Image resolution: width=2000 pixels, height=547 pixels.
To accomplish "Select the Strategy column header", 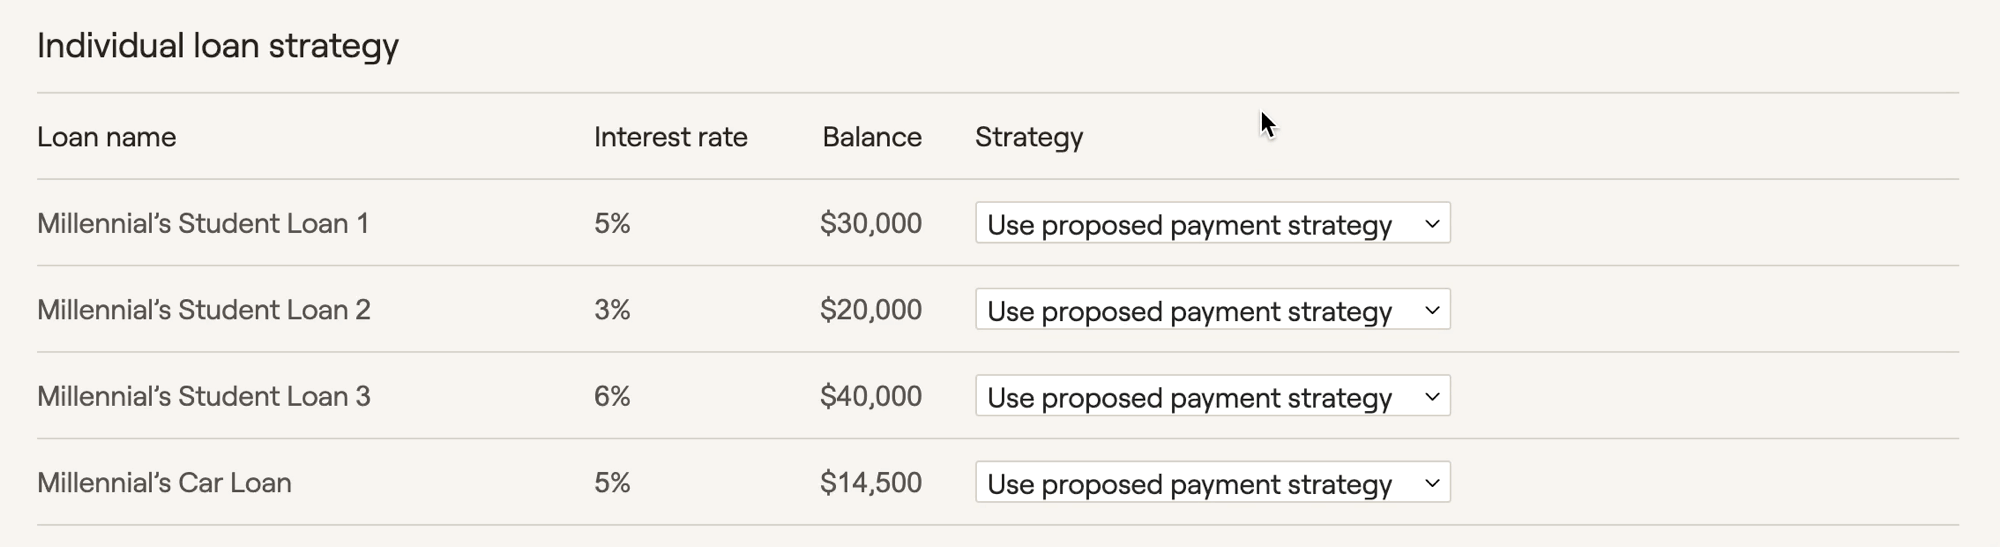I will [1029, 138].
